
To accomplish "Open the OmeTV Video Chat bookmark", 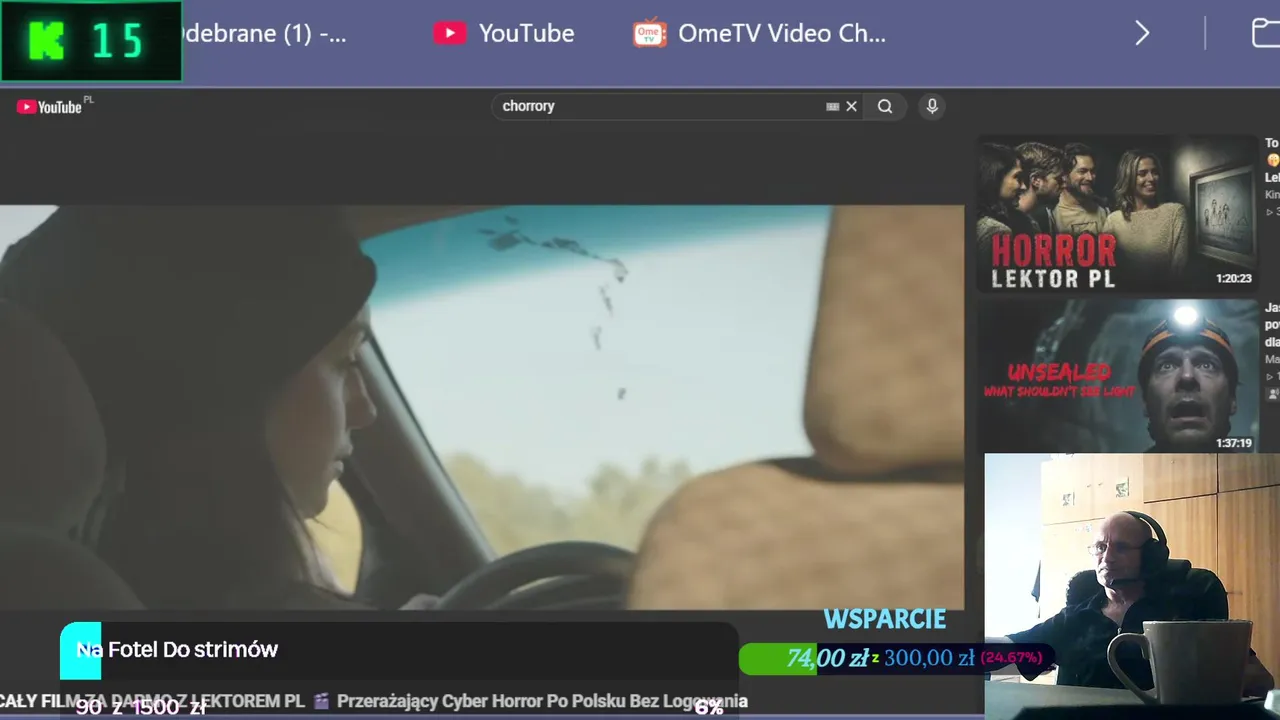I will pos(759,33).
